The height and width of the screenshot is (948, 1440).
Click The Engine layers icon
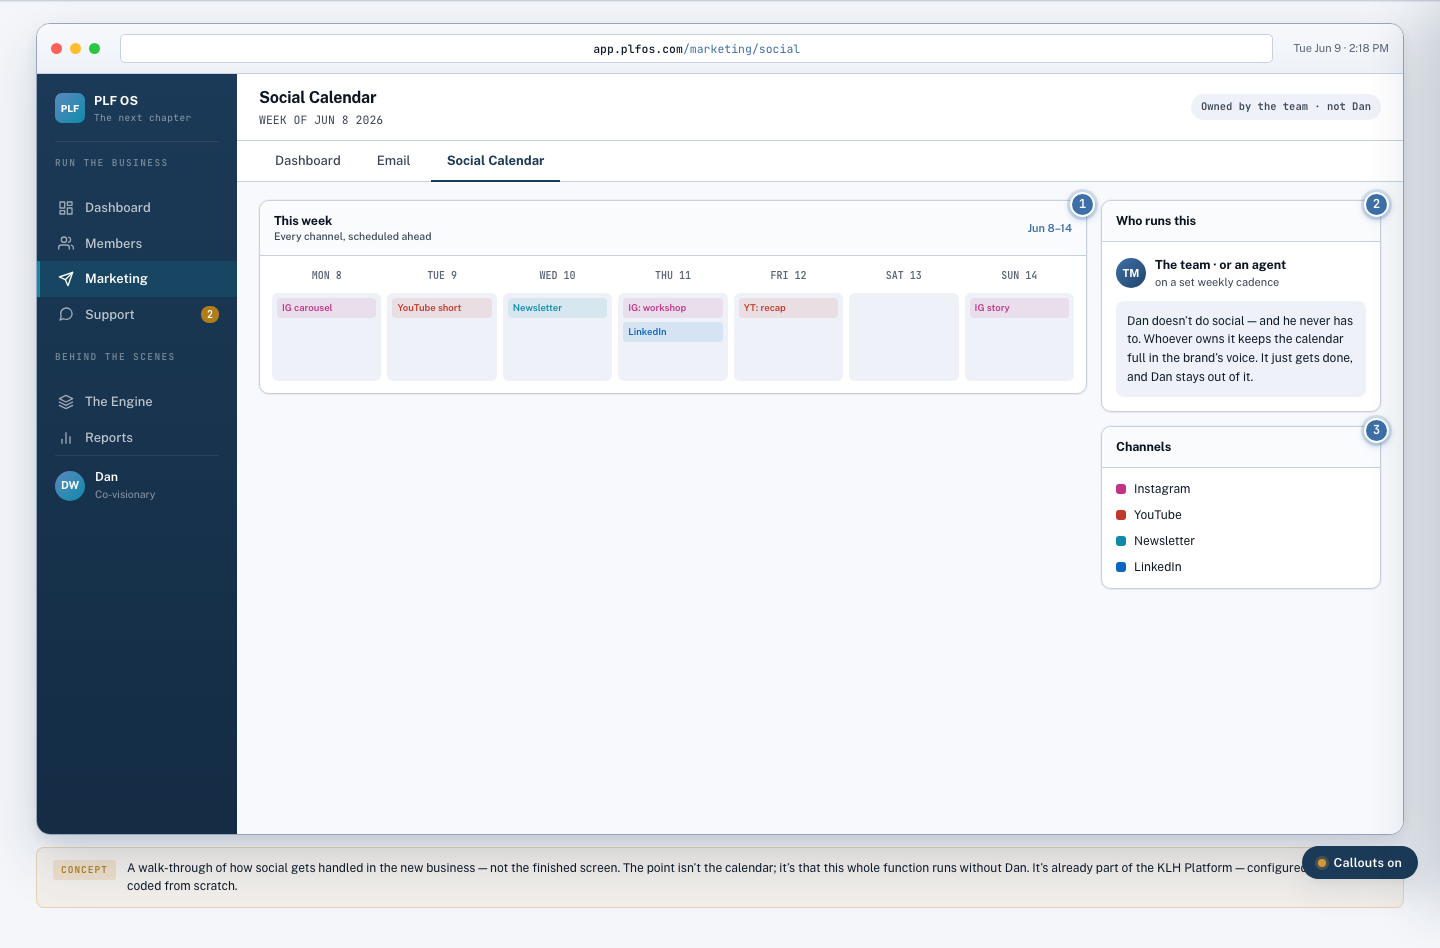pos(66,402)
